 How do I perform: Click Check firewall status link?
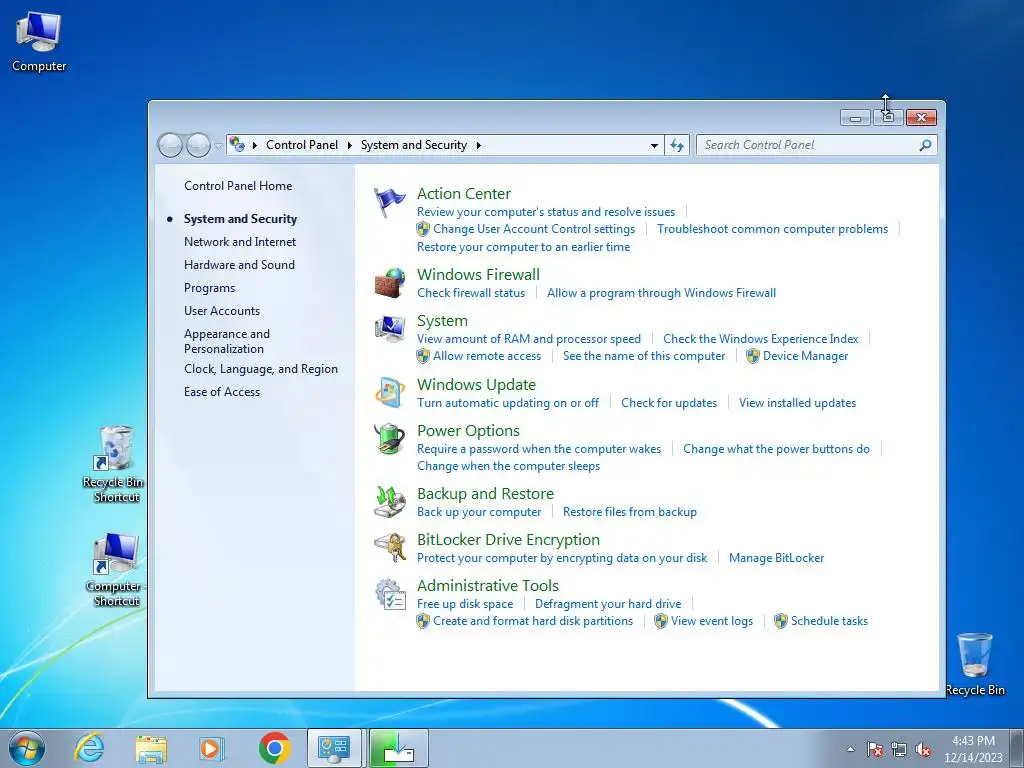pos(471,293)
